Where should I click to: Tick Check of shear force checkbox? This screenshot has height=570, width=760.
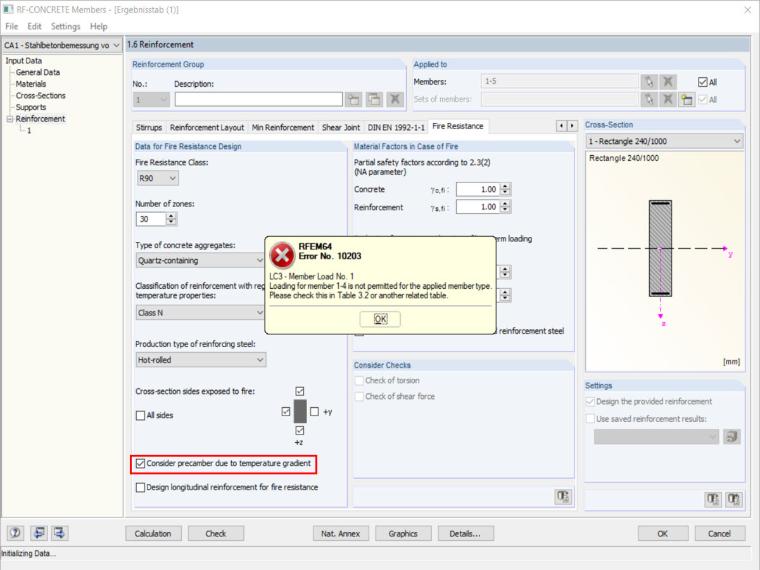[x=359, y=397]
